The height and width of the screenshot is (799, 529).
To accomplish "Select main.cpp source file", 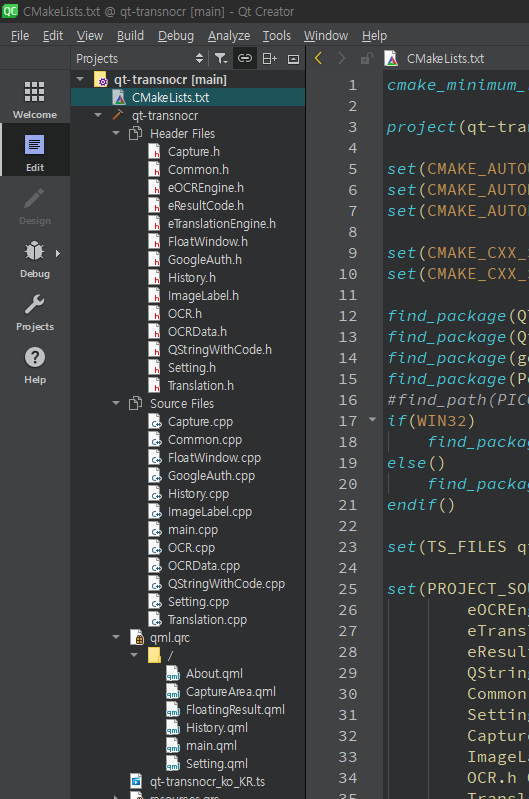I will tap(193, 530).
